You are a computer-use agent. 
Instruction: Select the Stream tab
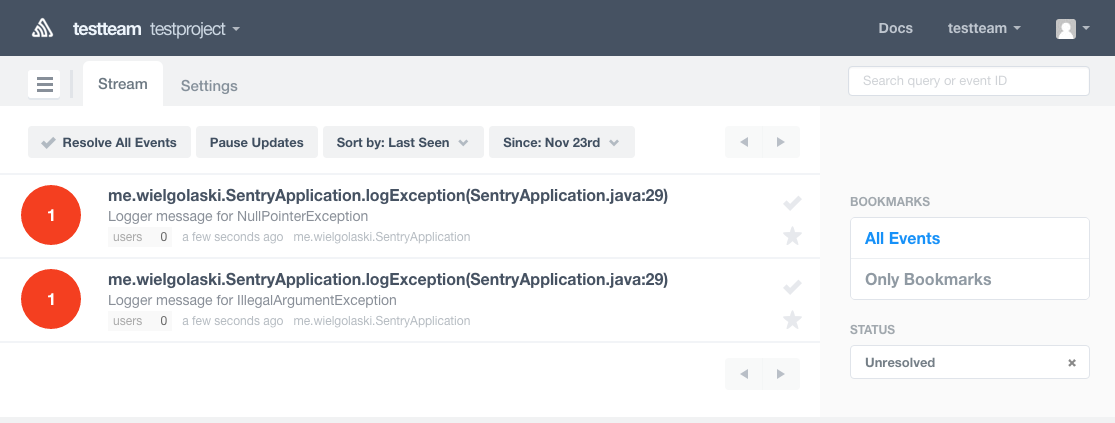[123, 85]
